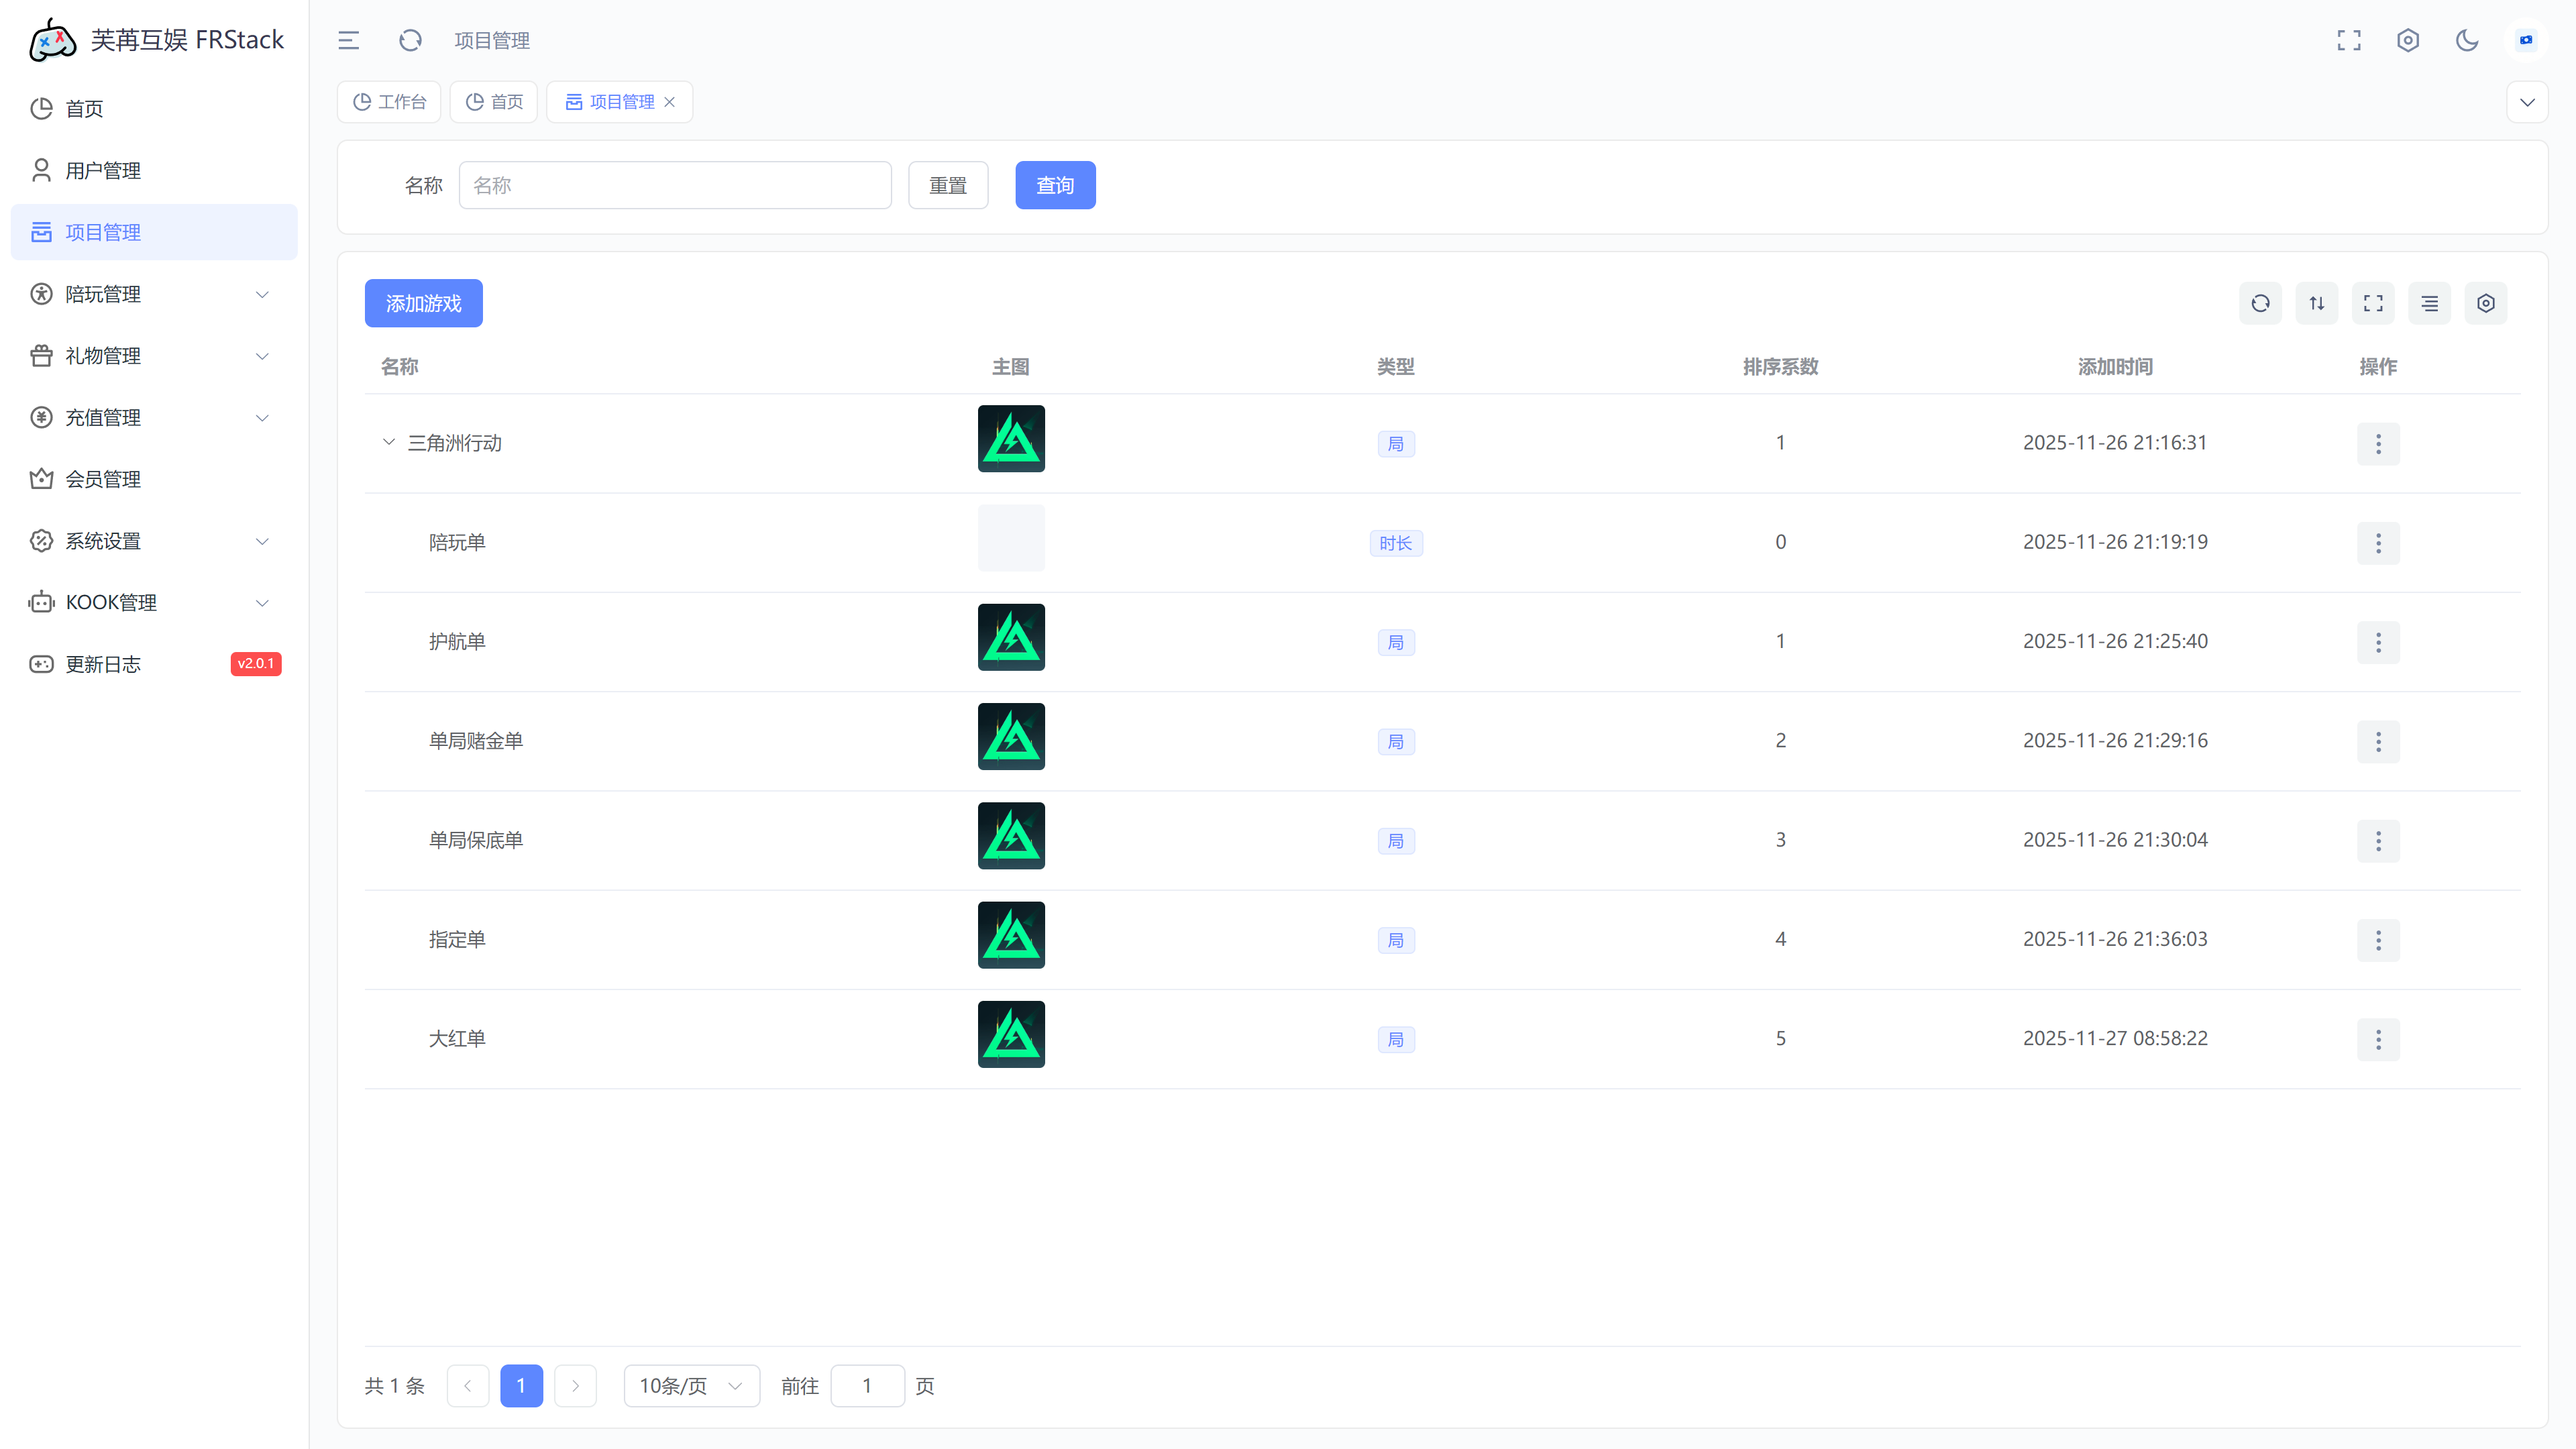Switch to dark mode moon icon
2576x1449 pixels.
pos(2467,40)
